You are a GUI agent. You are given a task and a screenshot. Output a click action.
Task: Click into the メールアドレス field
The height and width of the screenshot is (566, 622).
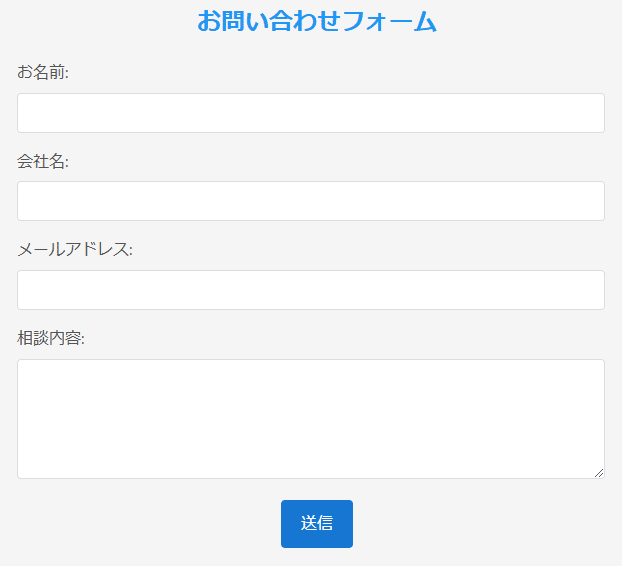click(x=311, y=290)
